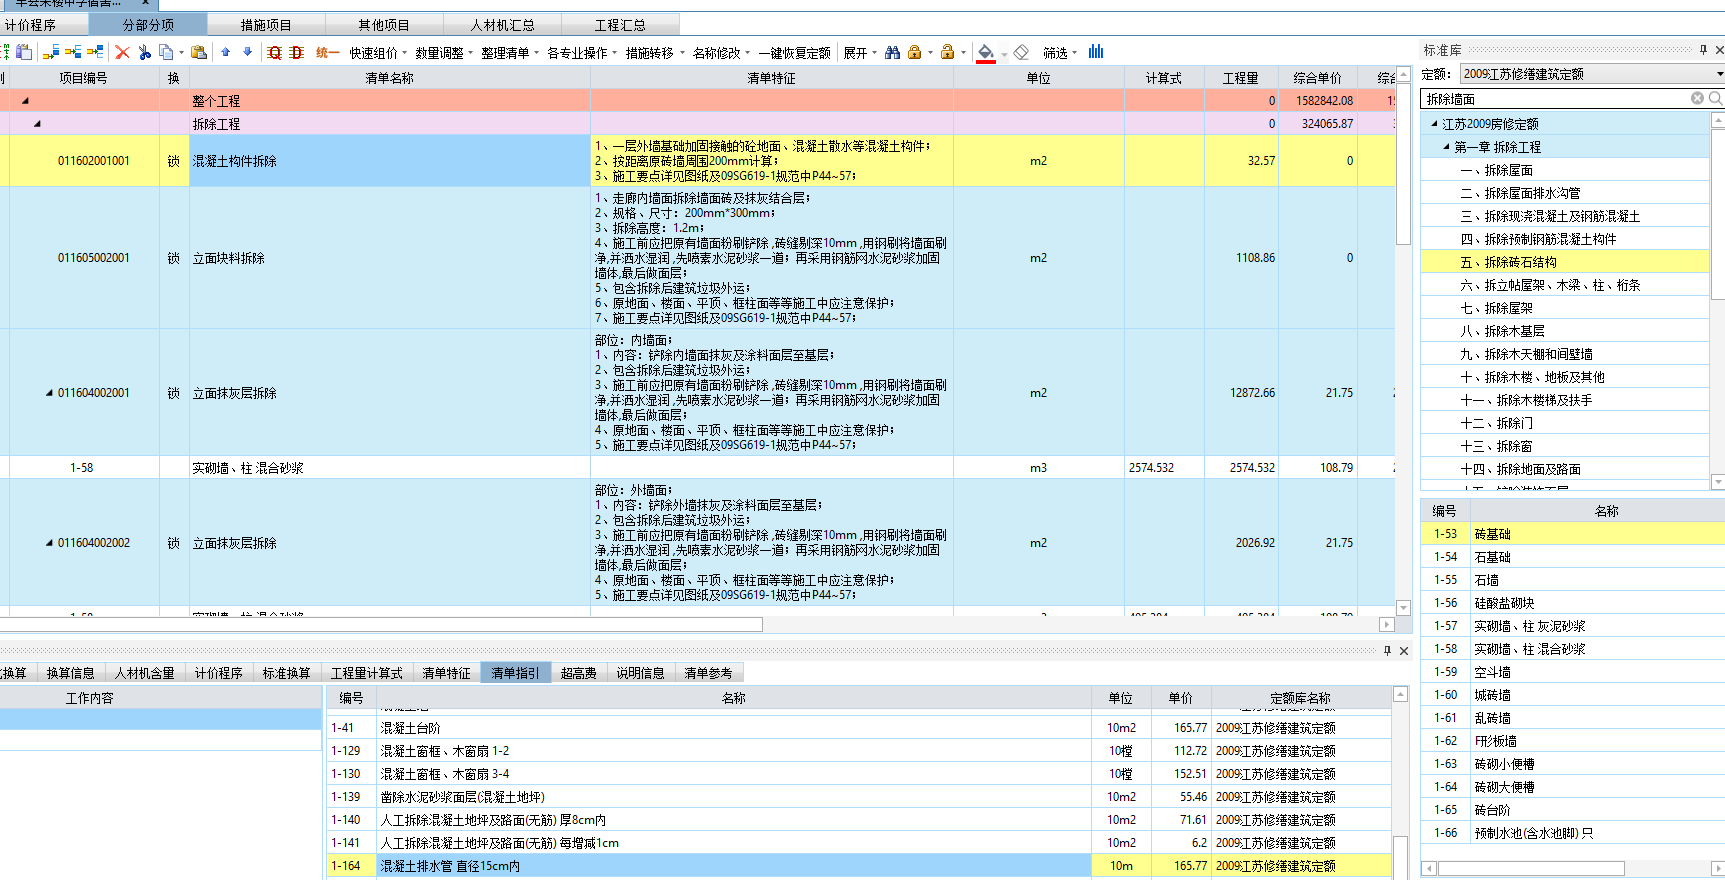The height and width of the screenshot is (880, 1725).
Task: Click the open padlock unlock icon
Action: (x=947, y=52)
